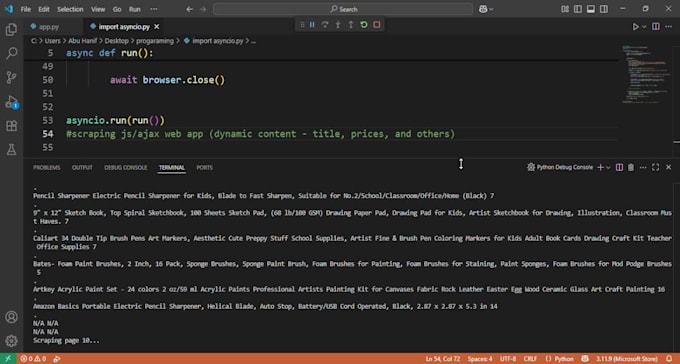Viewport: 680px width, 364px height.
Task: Show more menus via ellipsis
Action: (154, 9)
